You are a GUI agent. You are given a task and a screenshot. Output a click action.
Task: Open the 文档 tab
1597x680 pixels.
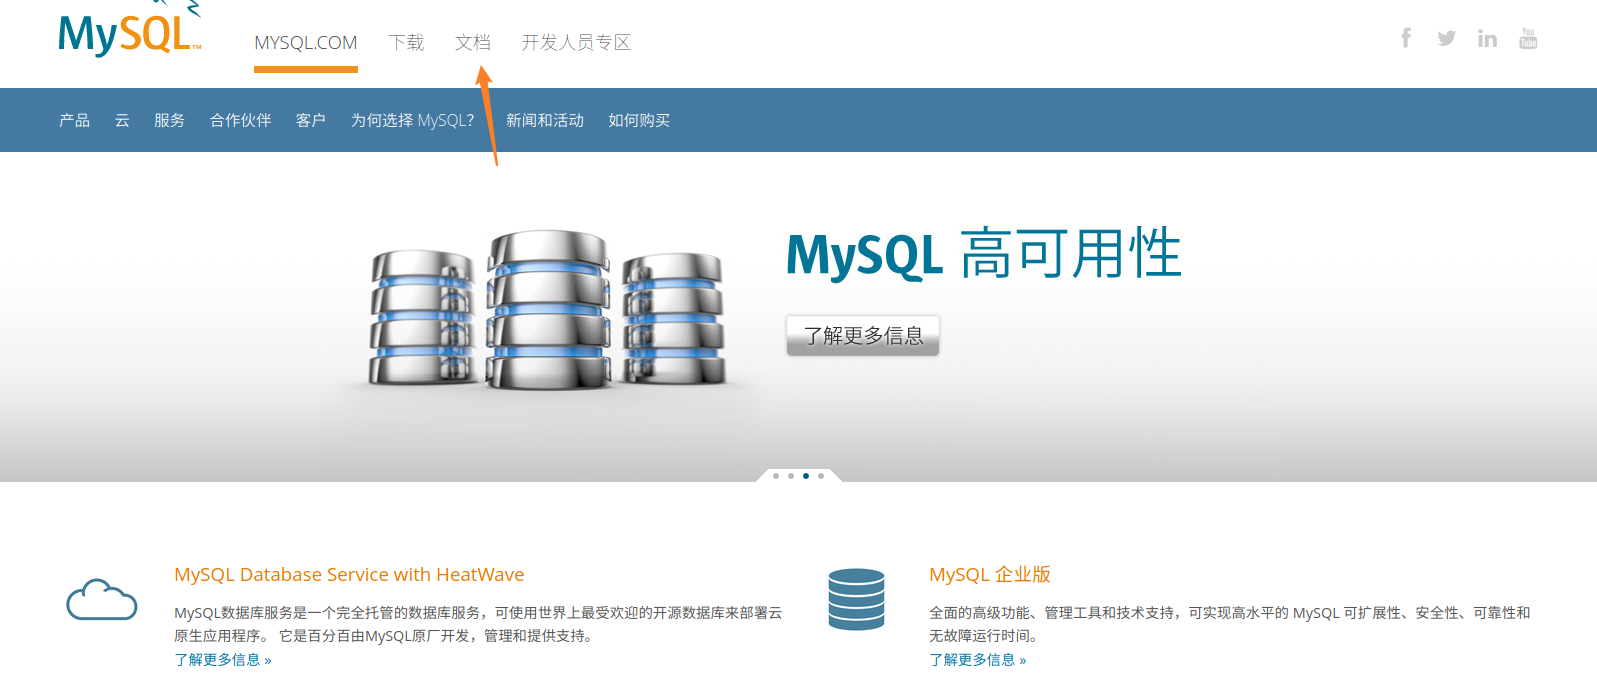pyautogui.click(x=473, y=42)
